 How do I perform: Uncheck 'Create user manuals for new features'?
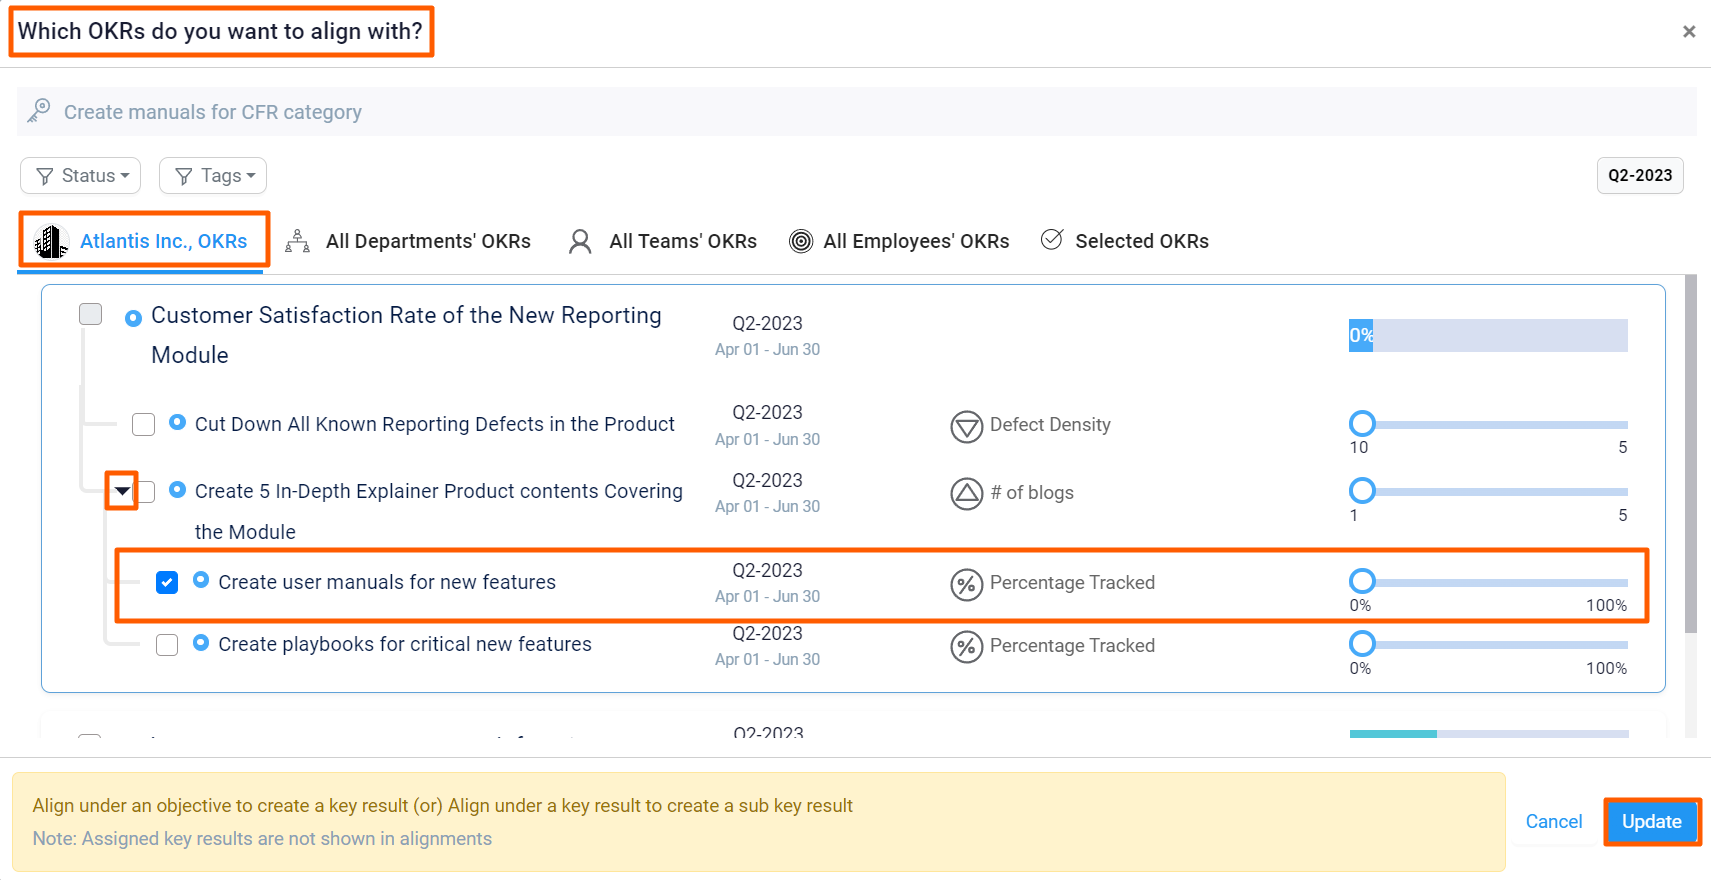[167, 582]
